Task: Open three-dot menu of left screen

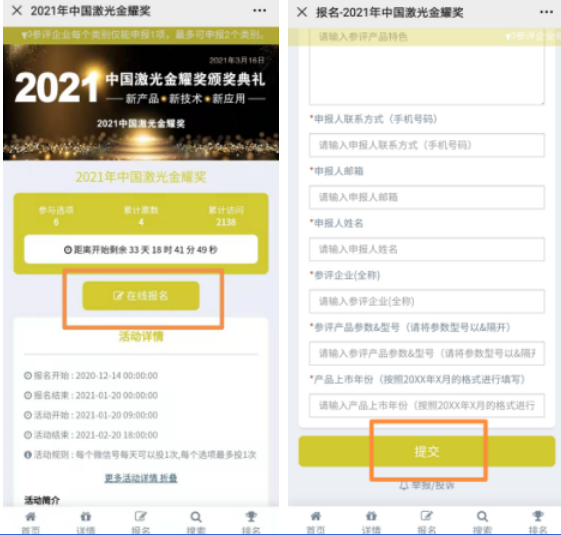Action: 259,11
